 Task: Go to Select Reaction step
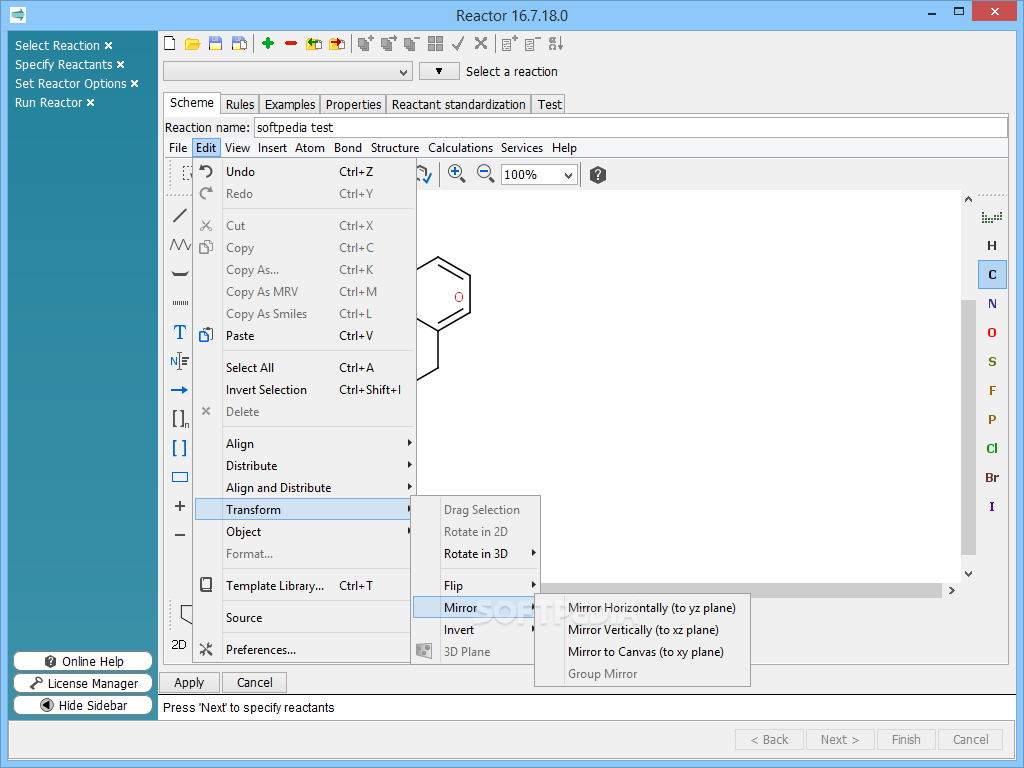pos(57,46)
